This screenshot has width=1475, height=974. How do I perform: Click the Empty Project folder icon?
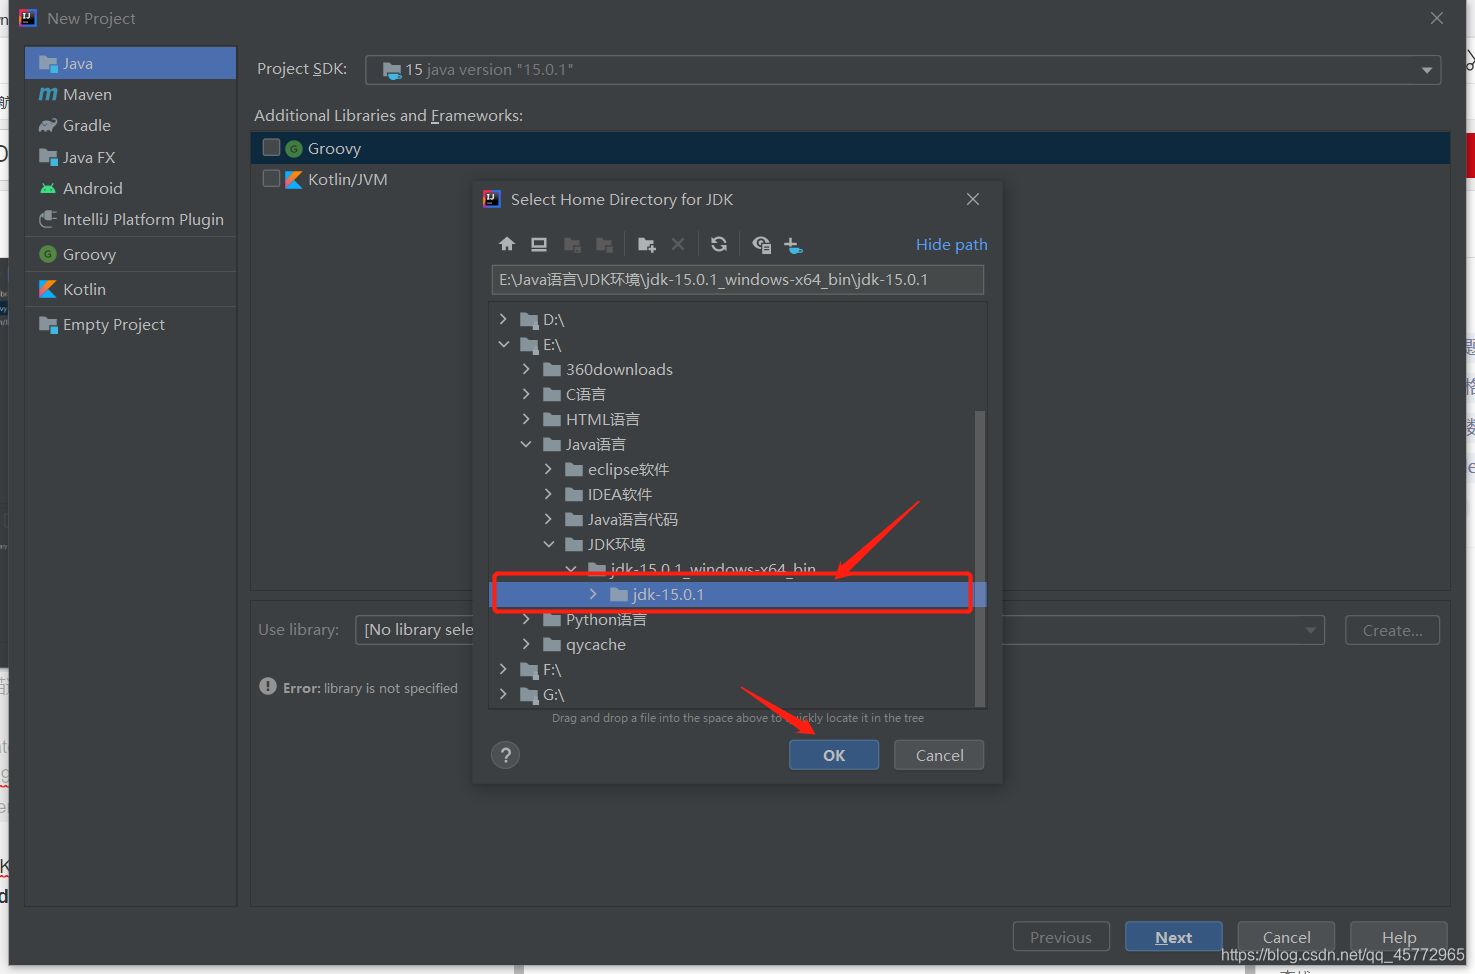[47, 324]
